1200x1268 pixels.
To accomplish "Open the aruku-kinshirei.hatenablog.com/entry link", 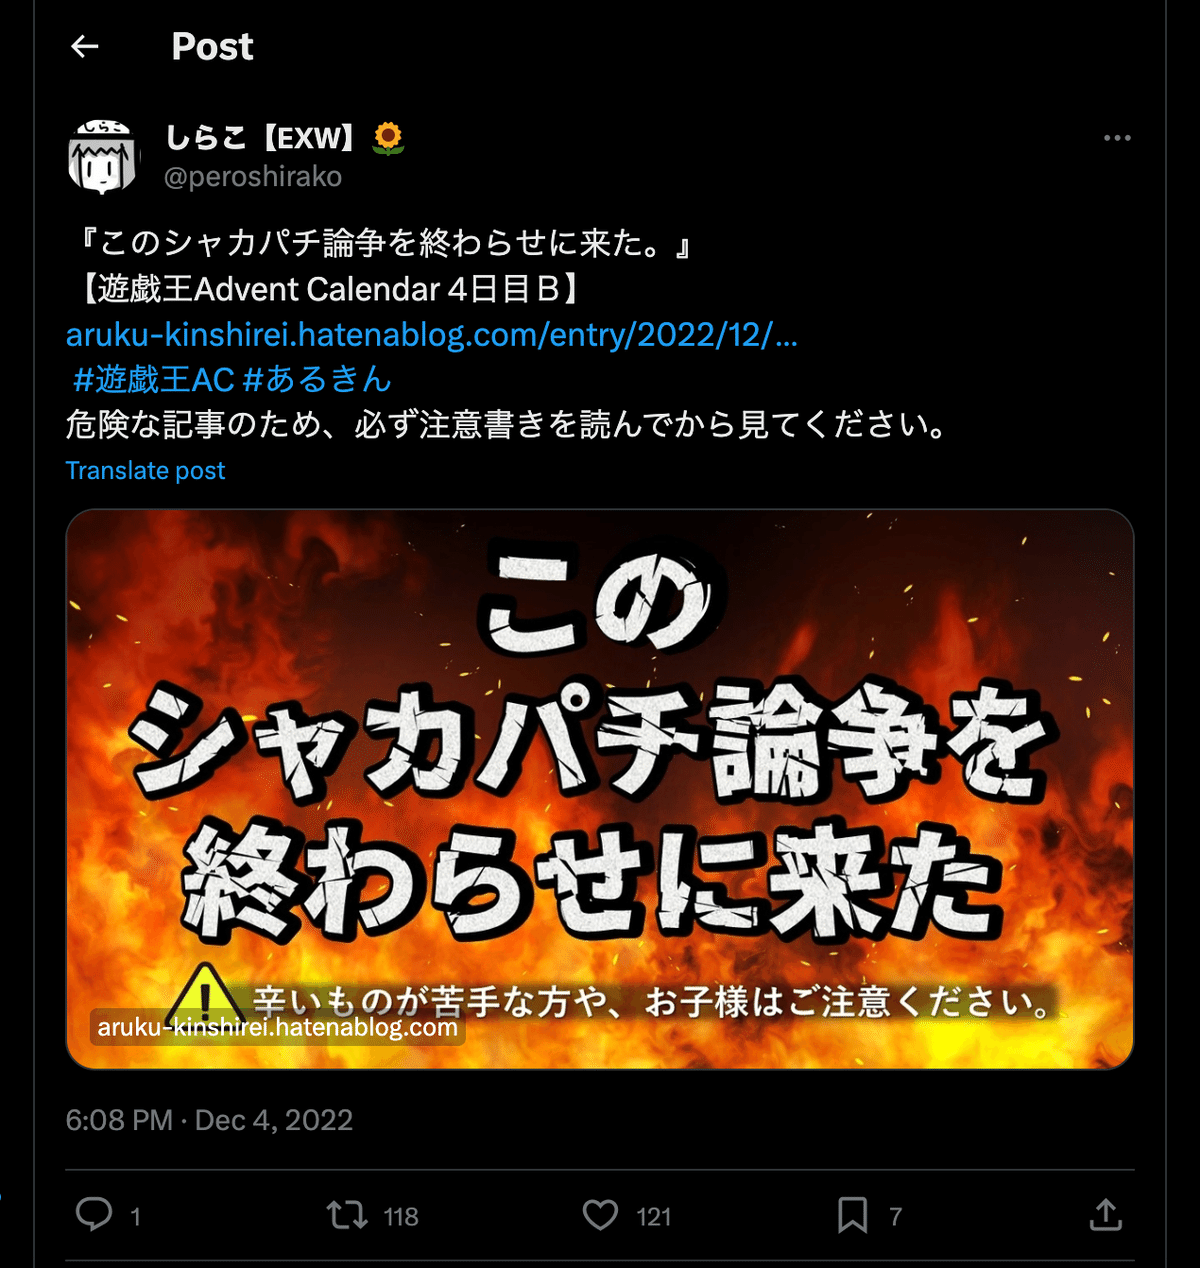I will pos(432,334).
